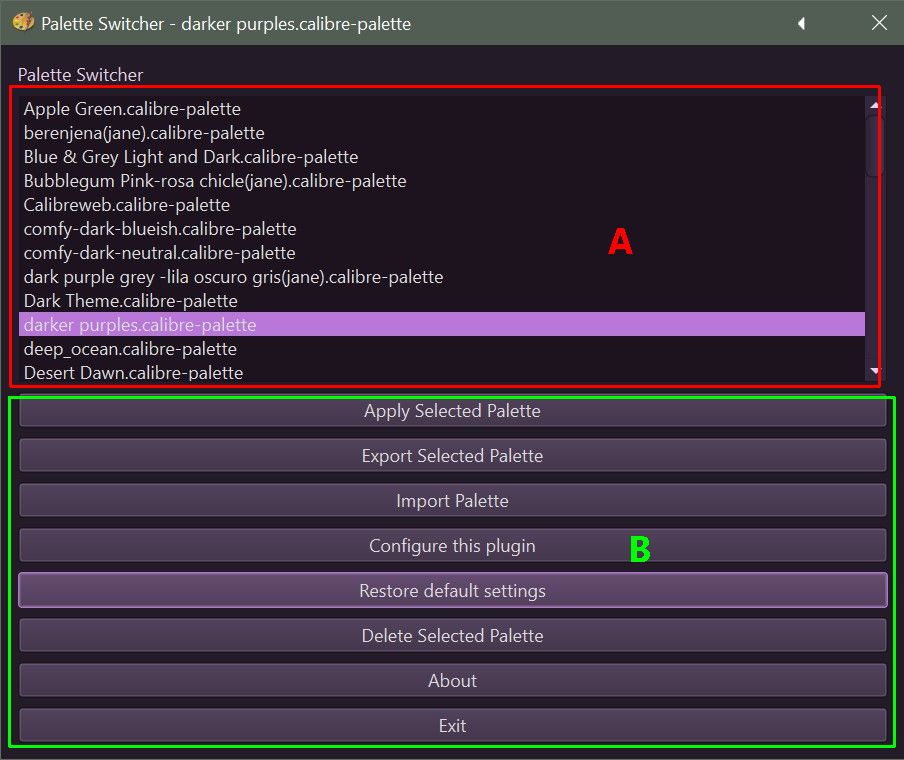Select dark purple grey -lila oscuro gris palette
This screenshot has height=760, width=904.
click(x=442, y=277)
